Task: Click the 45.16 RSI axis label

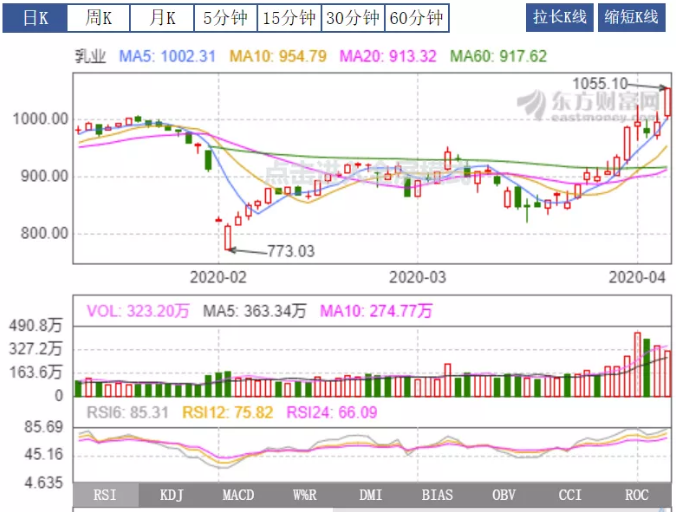Action: 44,454
